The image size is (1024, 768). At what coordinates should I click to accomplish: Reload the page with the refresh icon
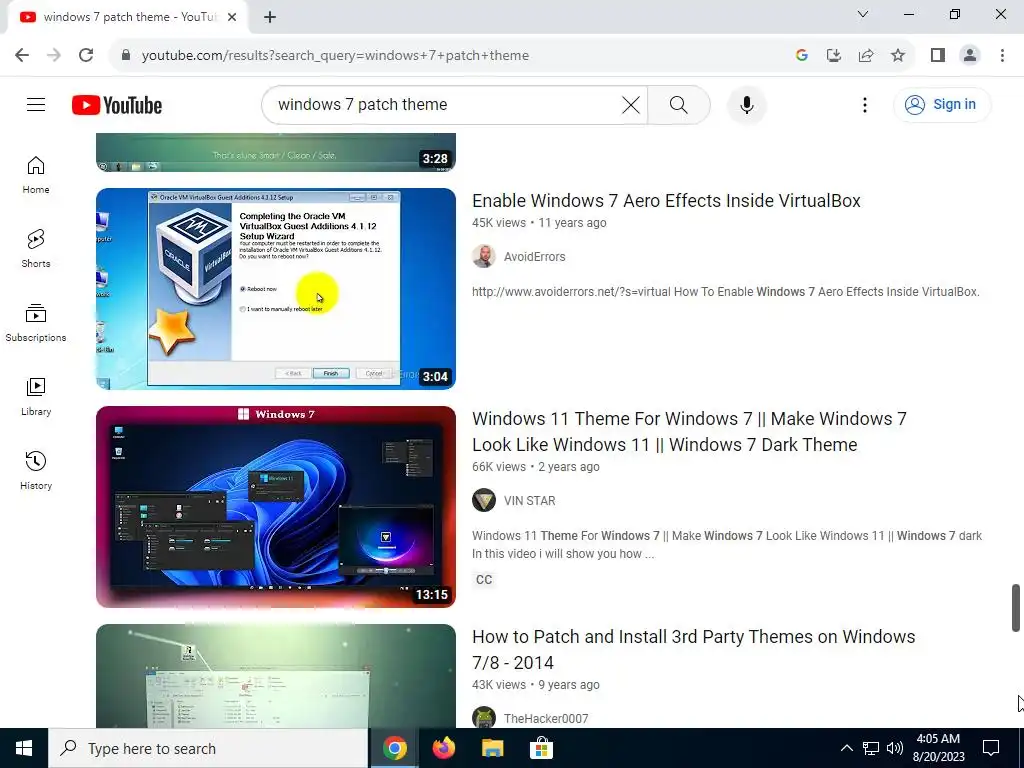point(86,56)
